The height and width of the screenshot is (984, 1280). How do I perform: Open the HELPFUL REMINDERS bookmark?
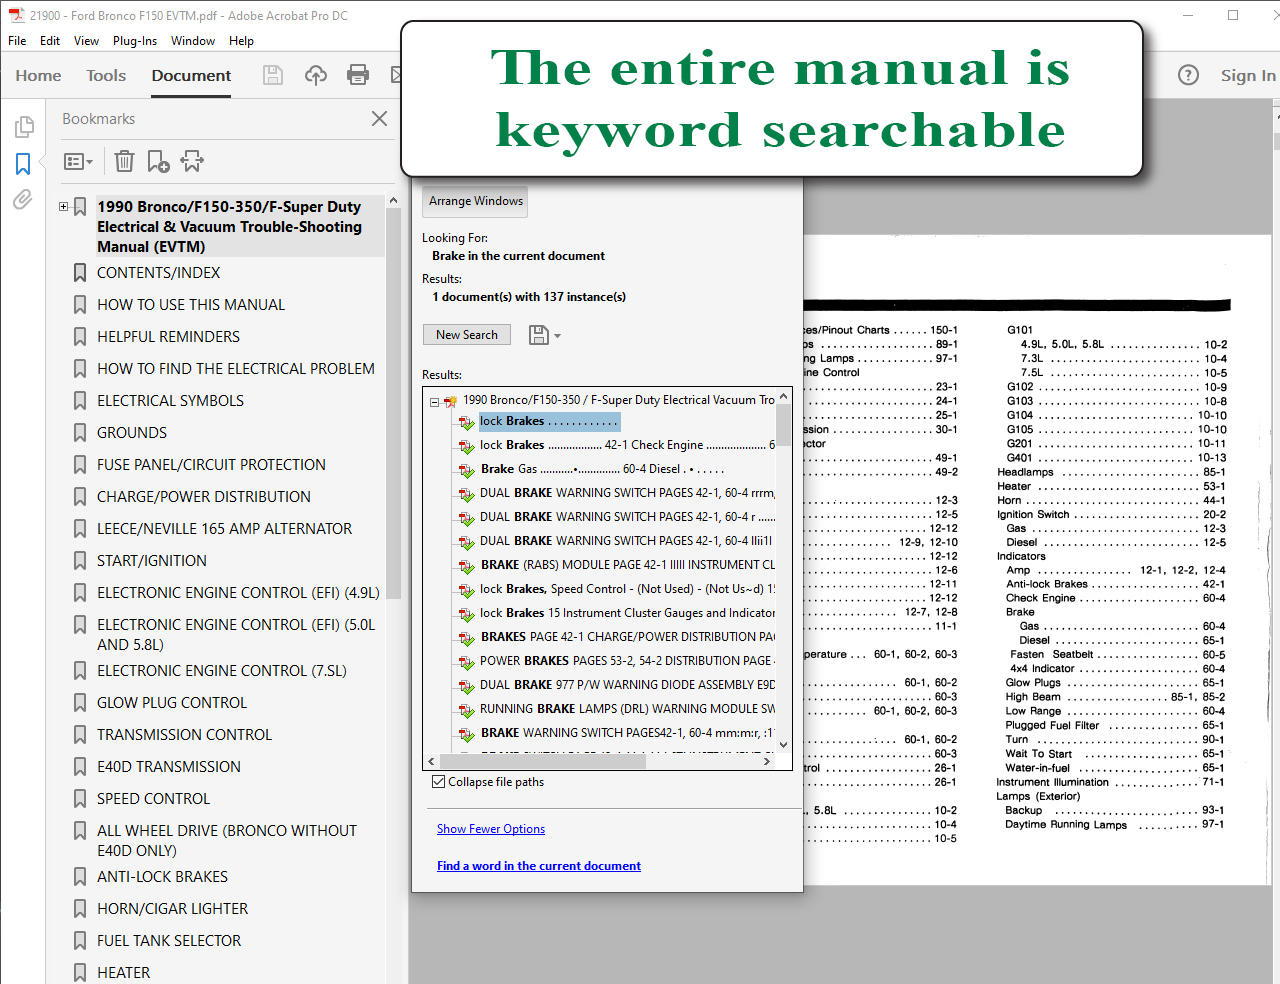(x=168, y=337)
